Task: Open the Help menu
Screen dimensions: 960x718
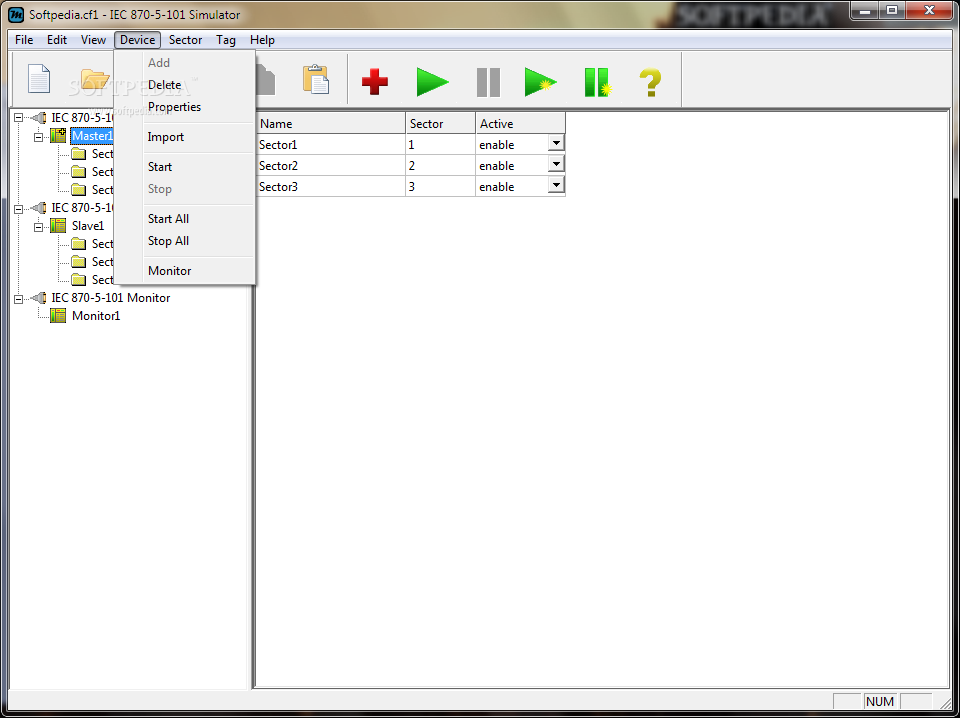Action: [262, 40]
